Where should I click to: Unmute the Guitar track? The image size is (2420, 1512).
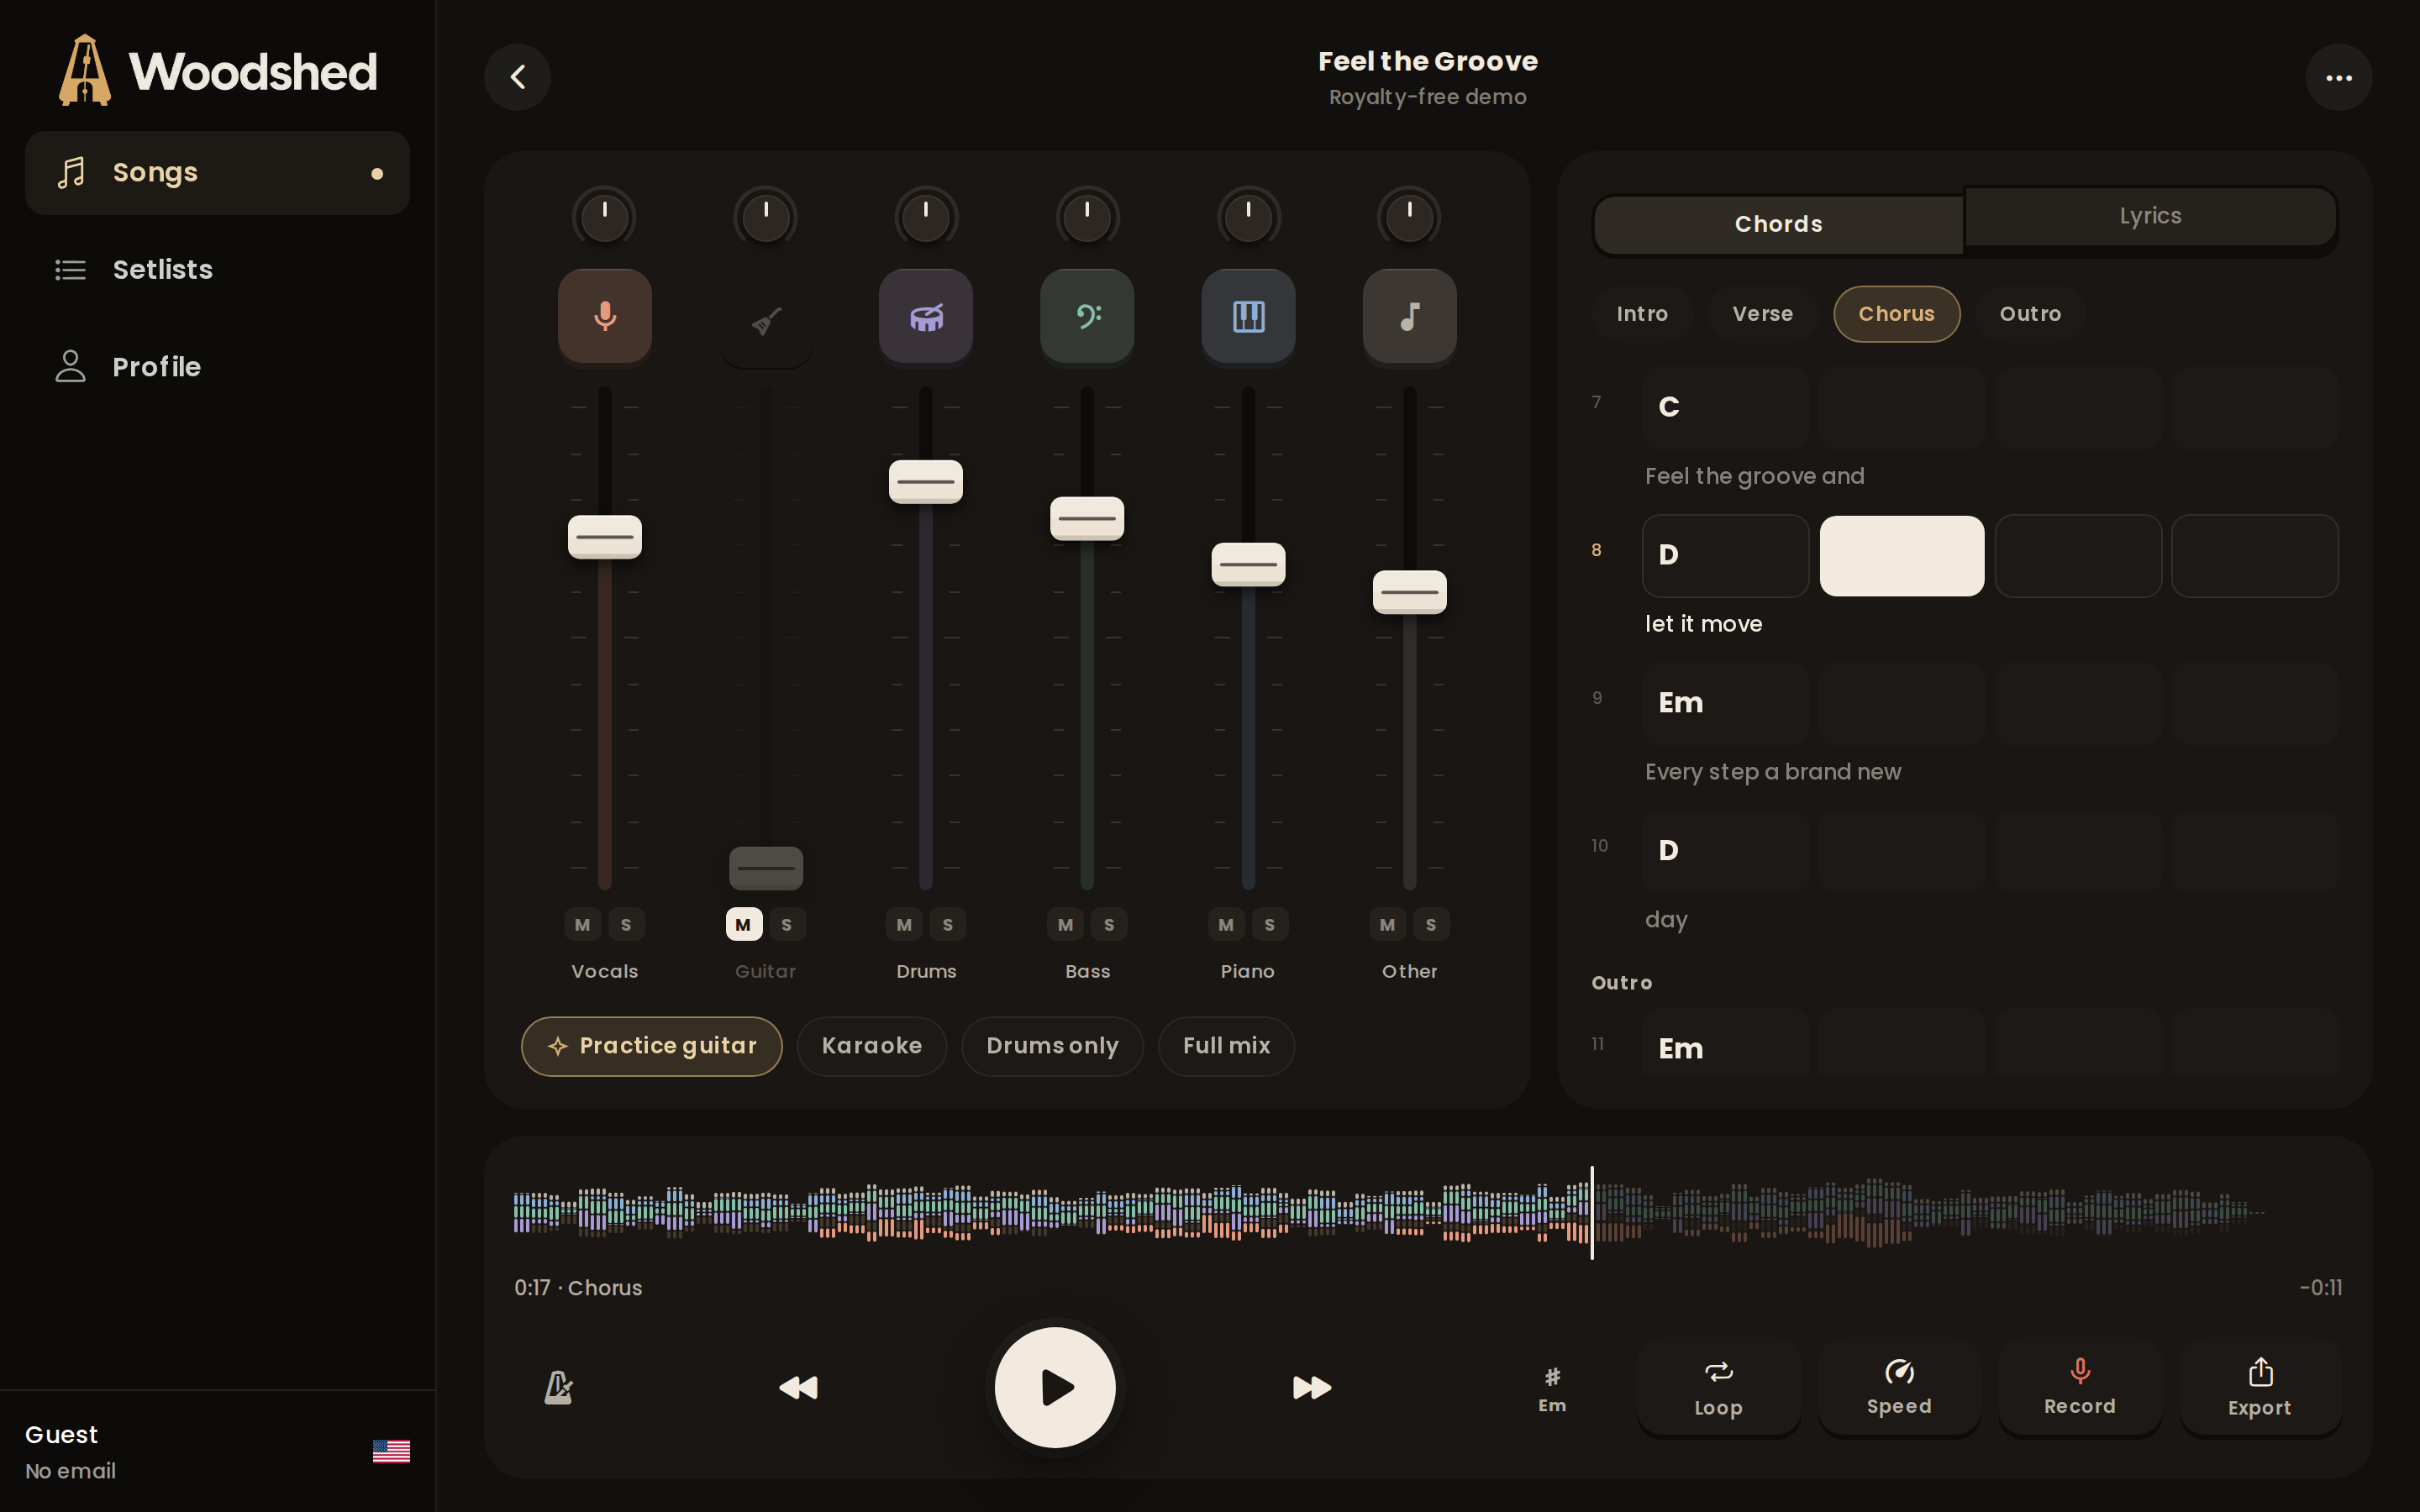(744, 924)
